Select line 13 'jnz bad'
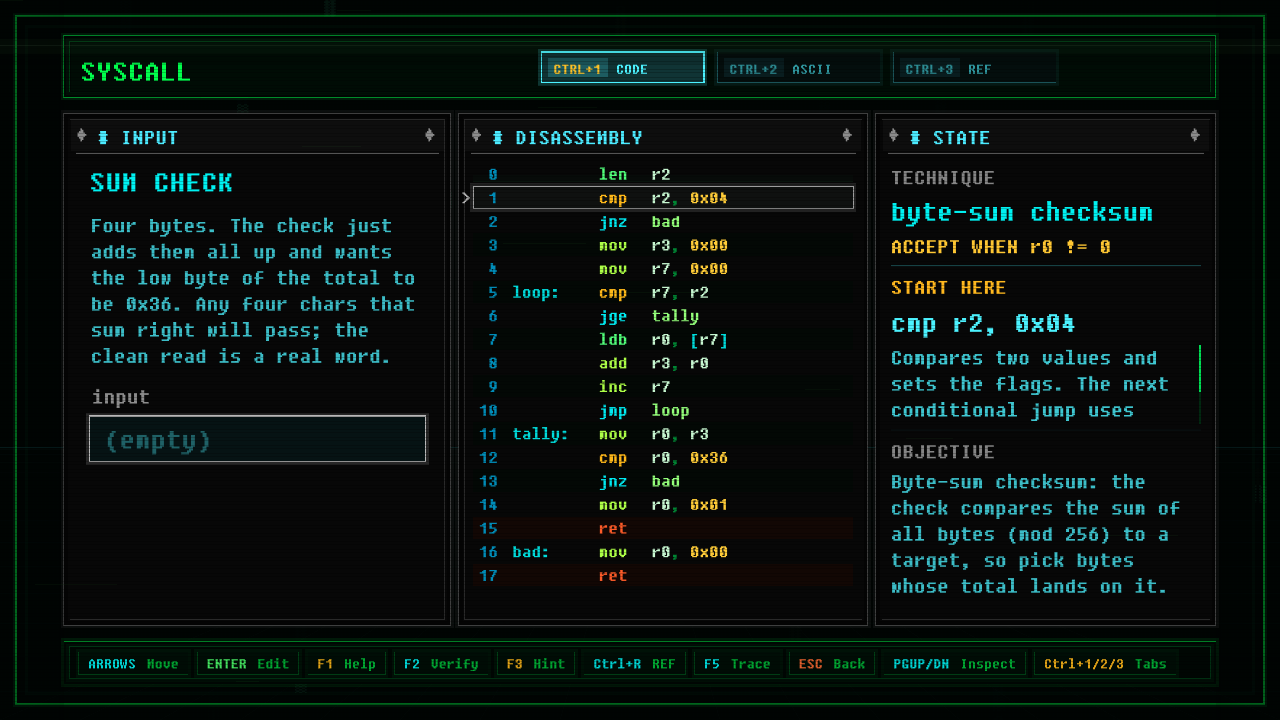 point(663,481)
